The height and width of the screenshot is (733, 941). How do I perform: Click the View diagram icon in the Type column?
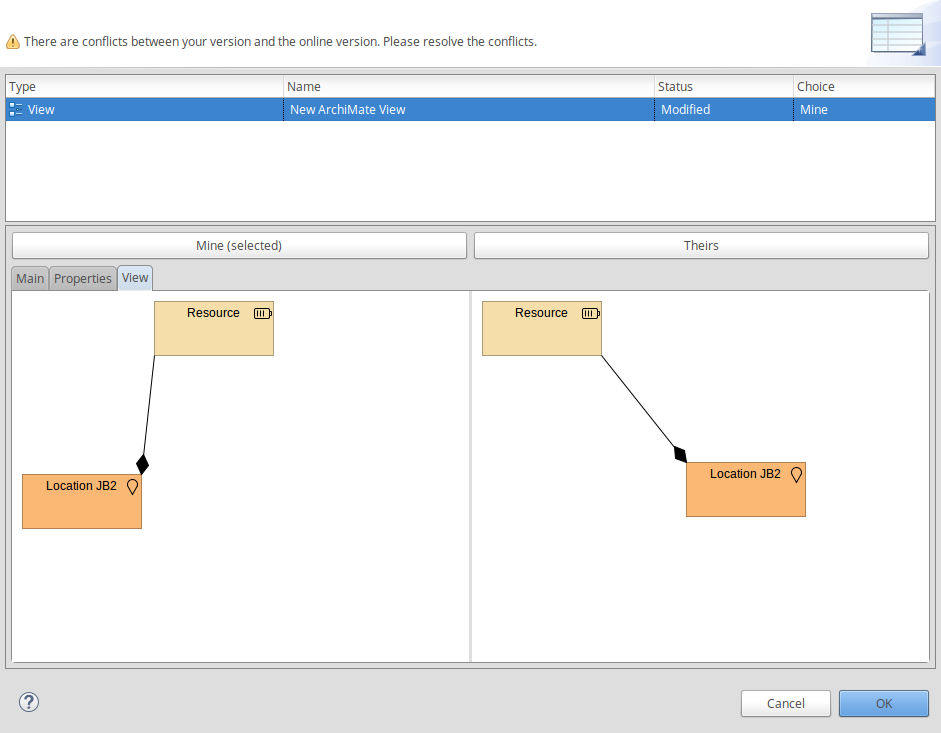[x=14, y=109]
